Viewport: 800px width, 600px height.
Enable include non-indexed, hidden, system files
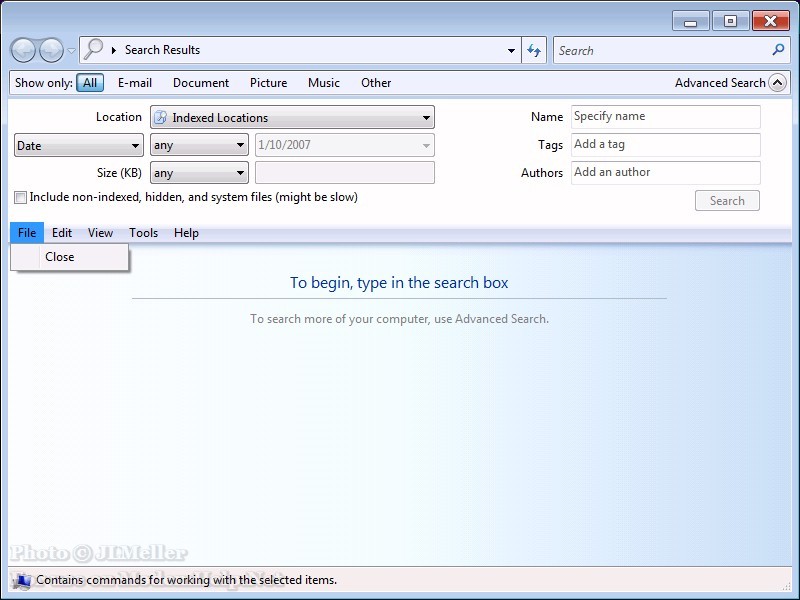coord(21,198)
